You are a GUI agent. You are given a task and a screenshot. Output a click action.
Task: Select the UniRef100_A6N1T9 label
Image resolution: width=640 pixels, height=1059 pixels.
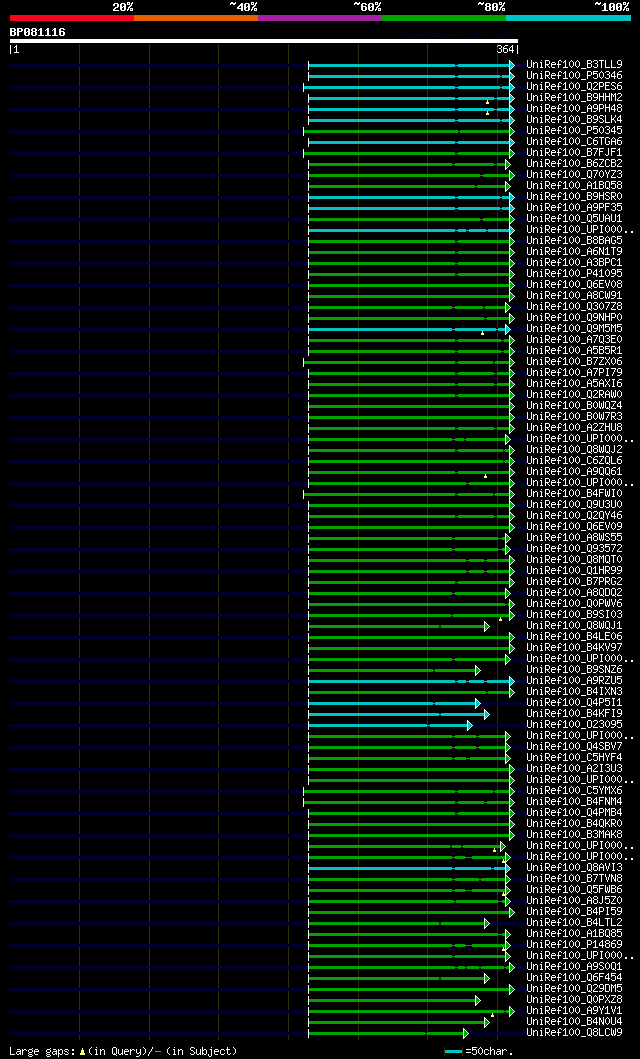(x=575, y=252)
